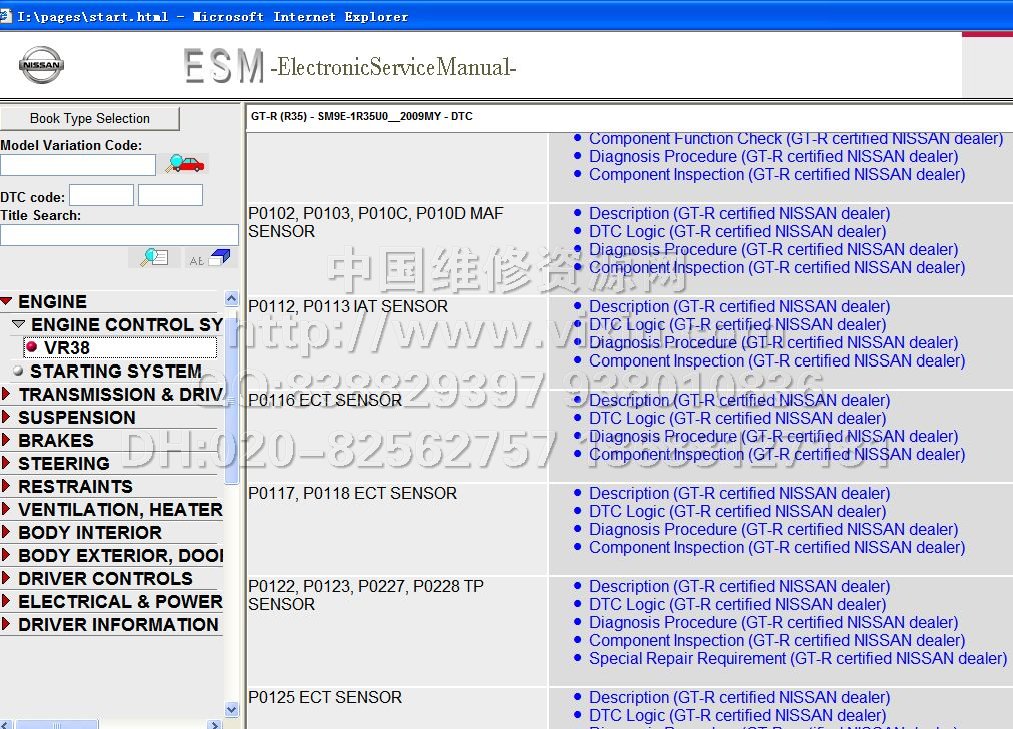This screenshot has width=1013, height=729.
Task: Focus the Title Search text field
Action: tap(120, 235)
